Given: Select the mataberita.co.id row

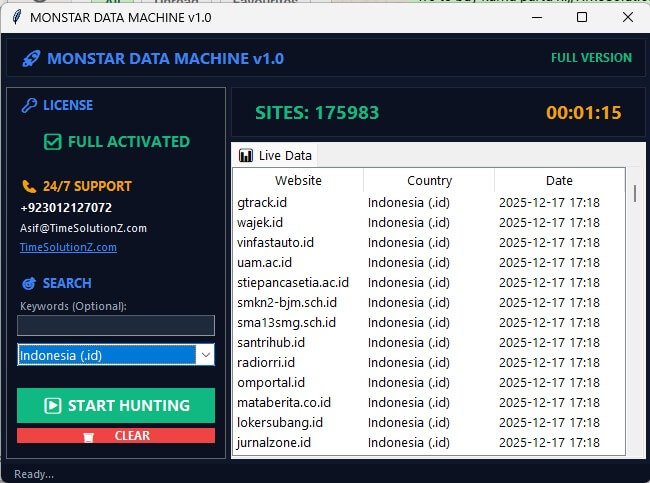Looking at the screenshot, I should pyautogui.click(x=429, y=403).
